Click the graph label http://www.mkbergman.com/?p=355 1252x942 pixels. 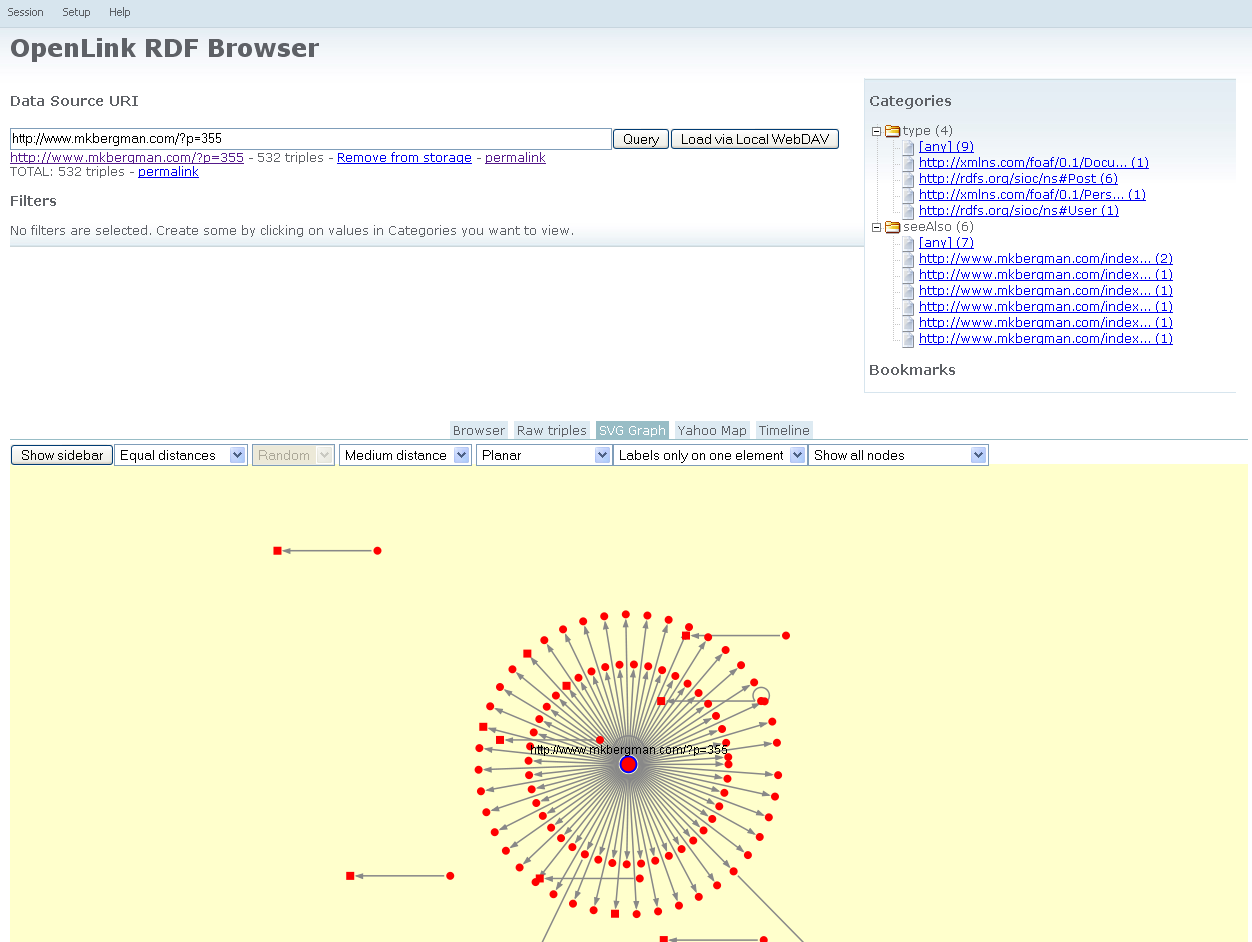629,749
